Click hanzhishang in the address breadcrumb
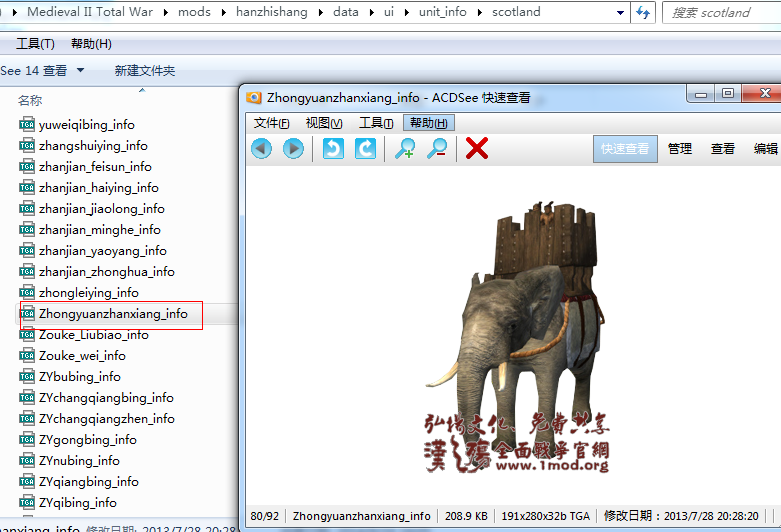781x532 pixels. (x=271, y=12)
